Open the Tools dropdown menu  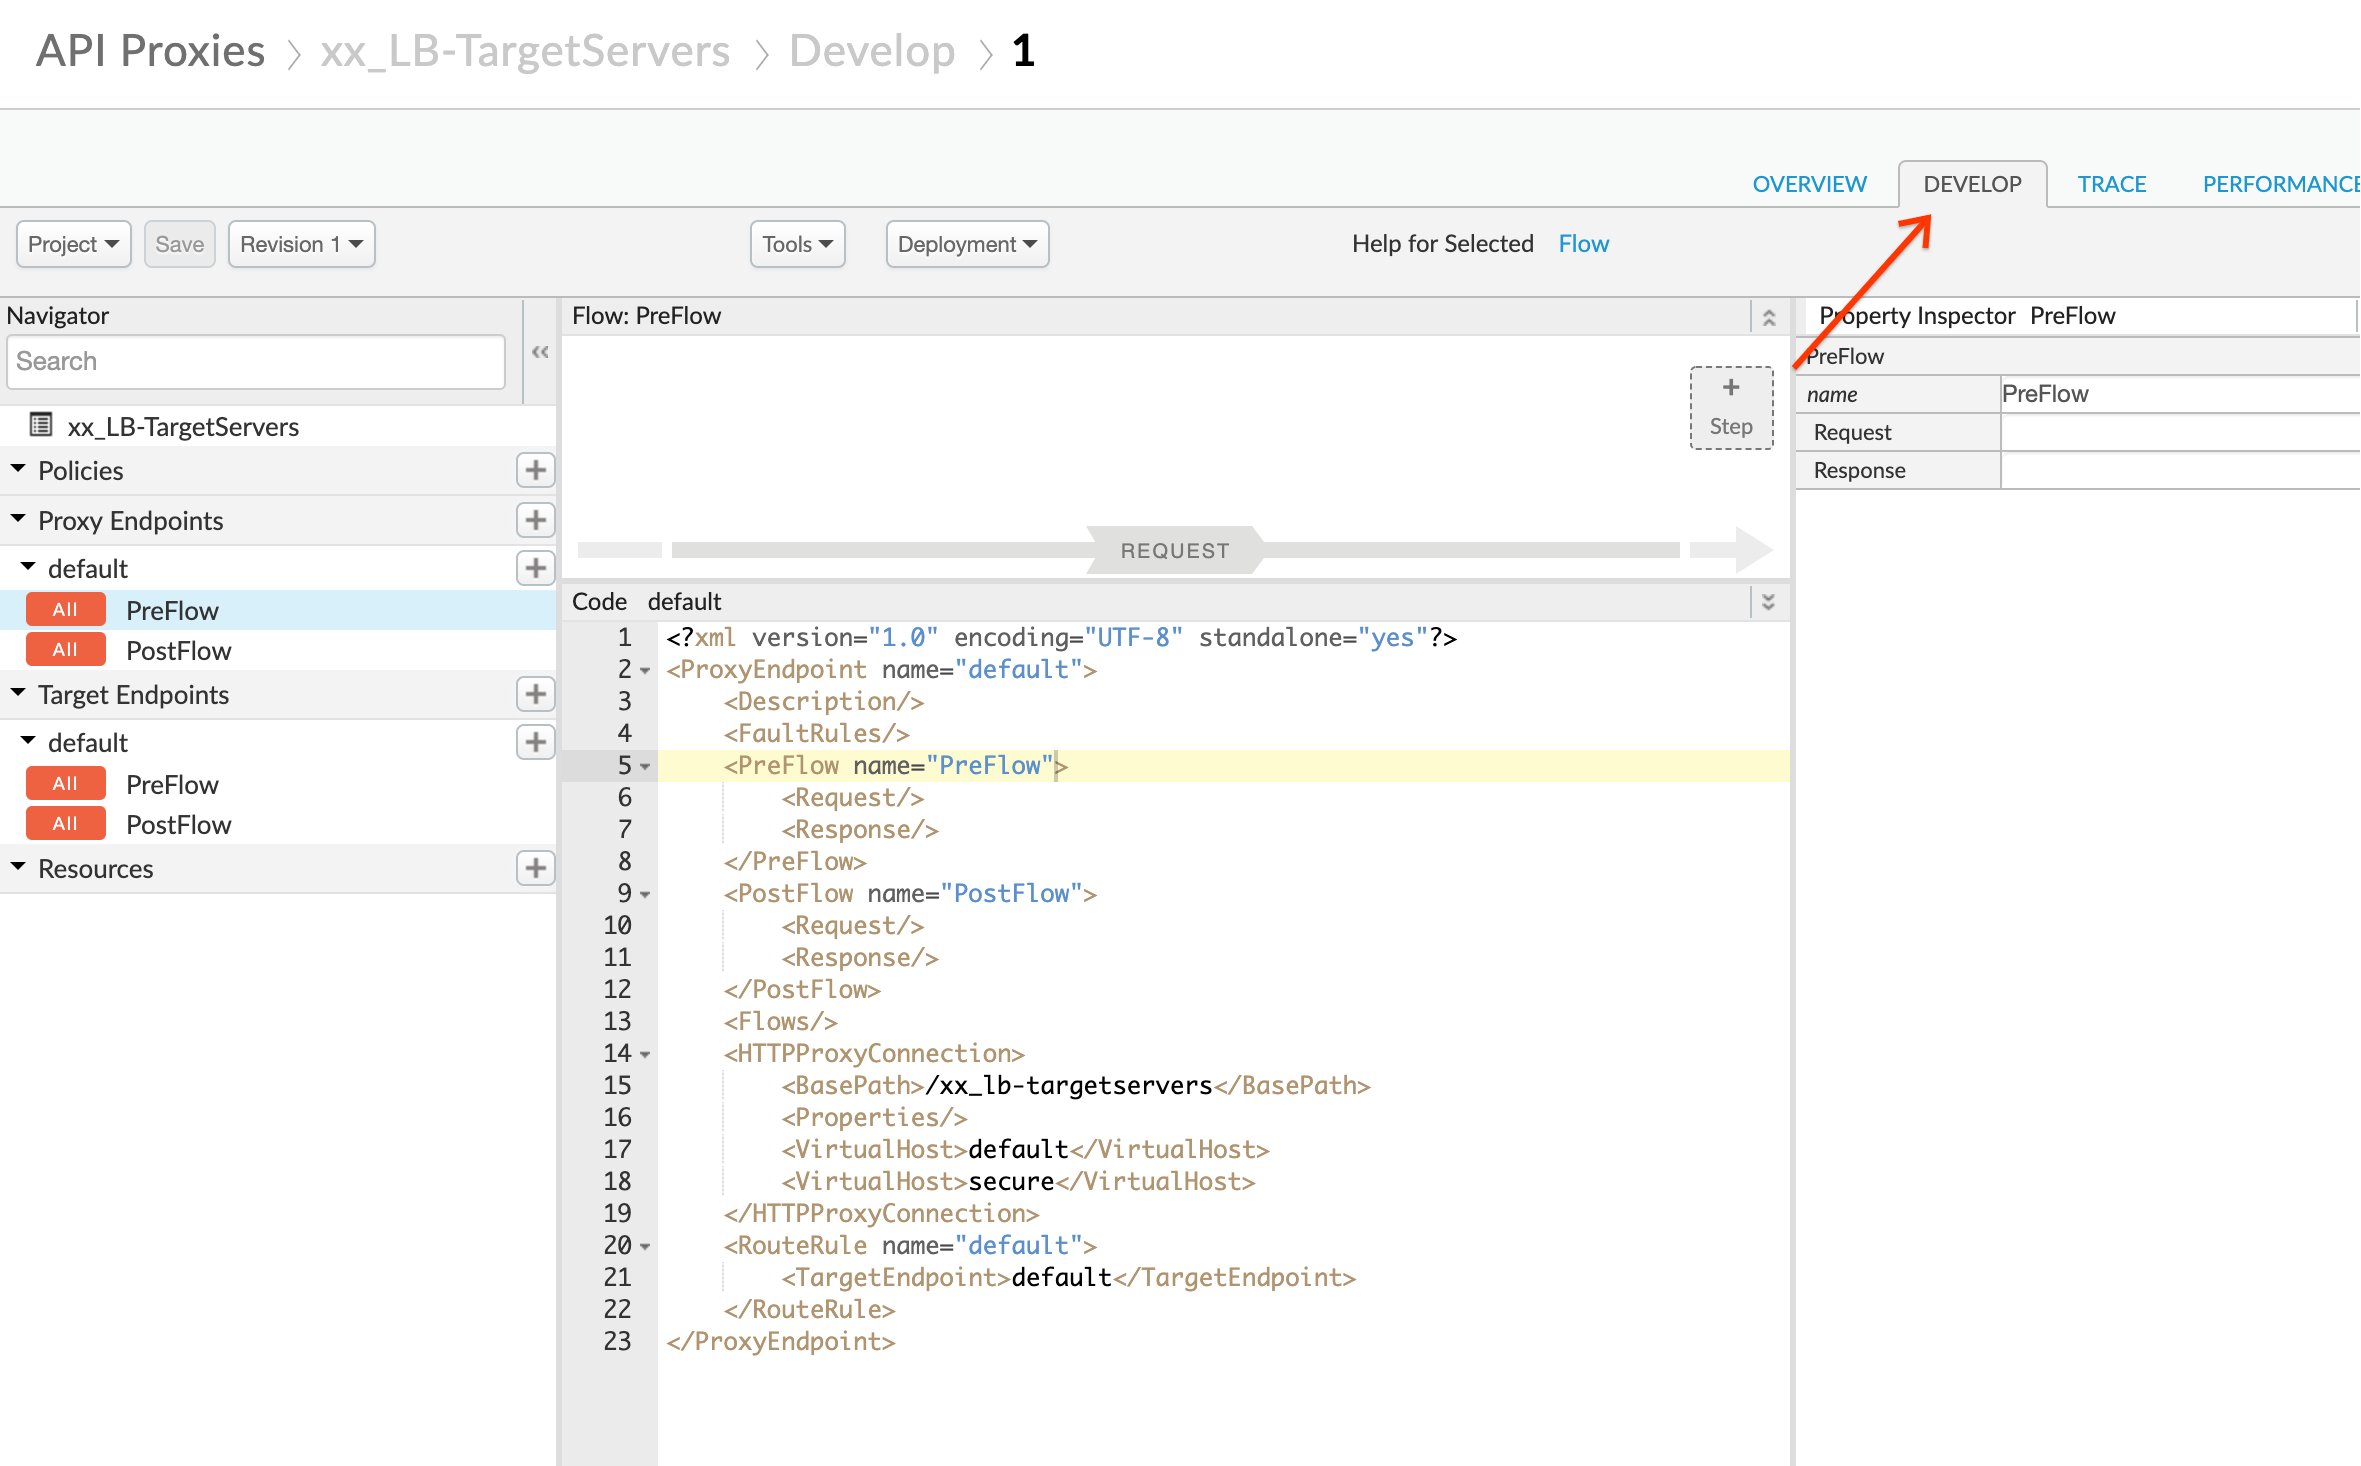pyautogui.click(x=797, y=244)
